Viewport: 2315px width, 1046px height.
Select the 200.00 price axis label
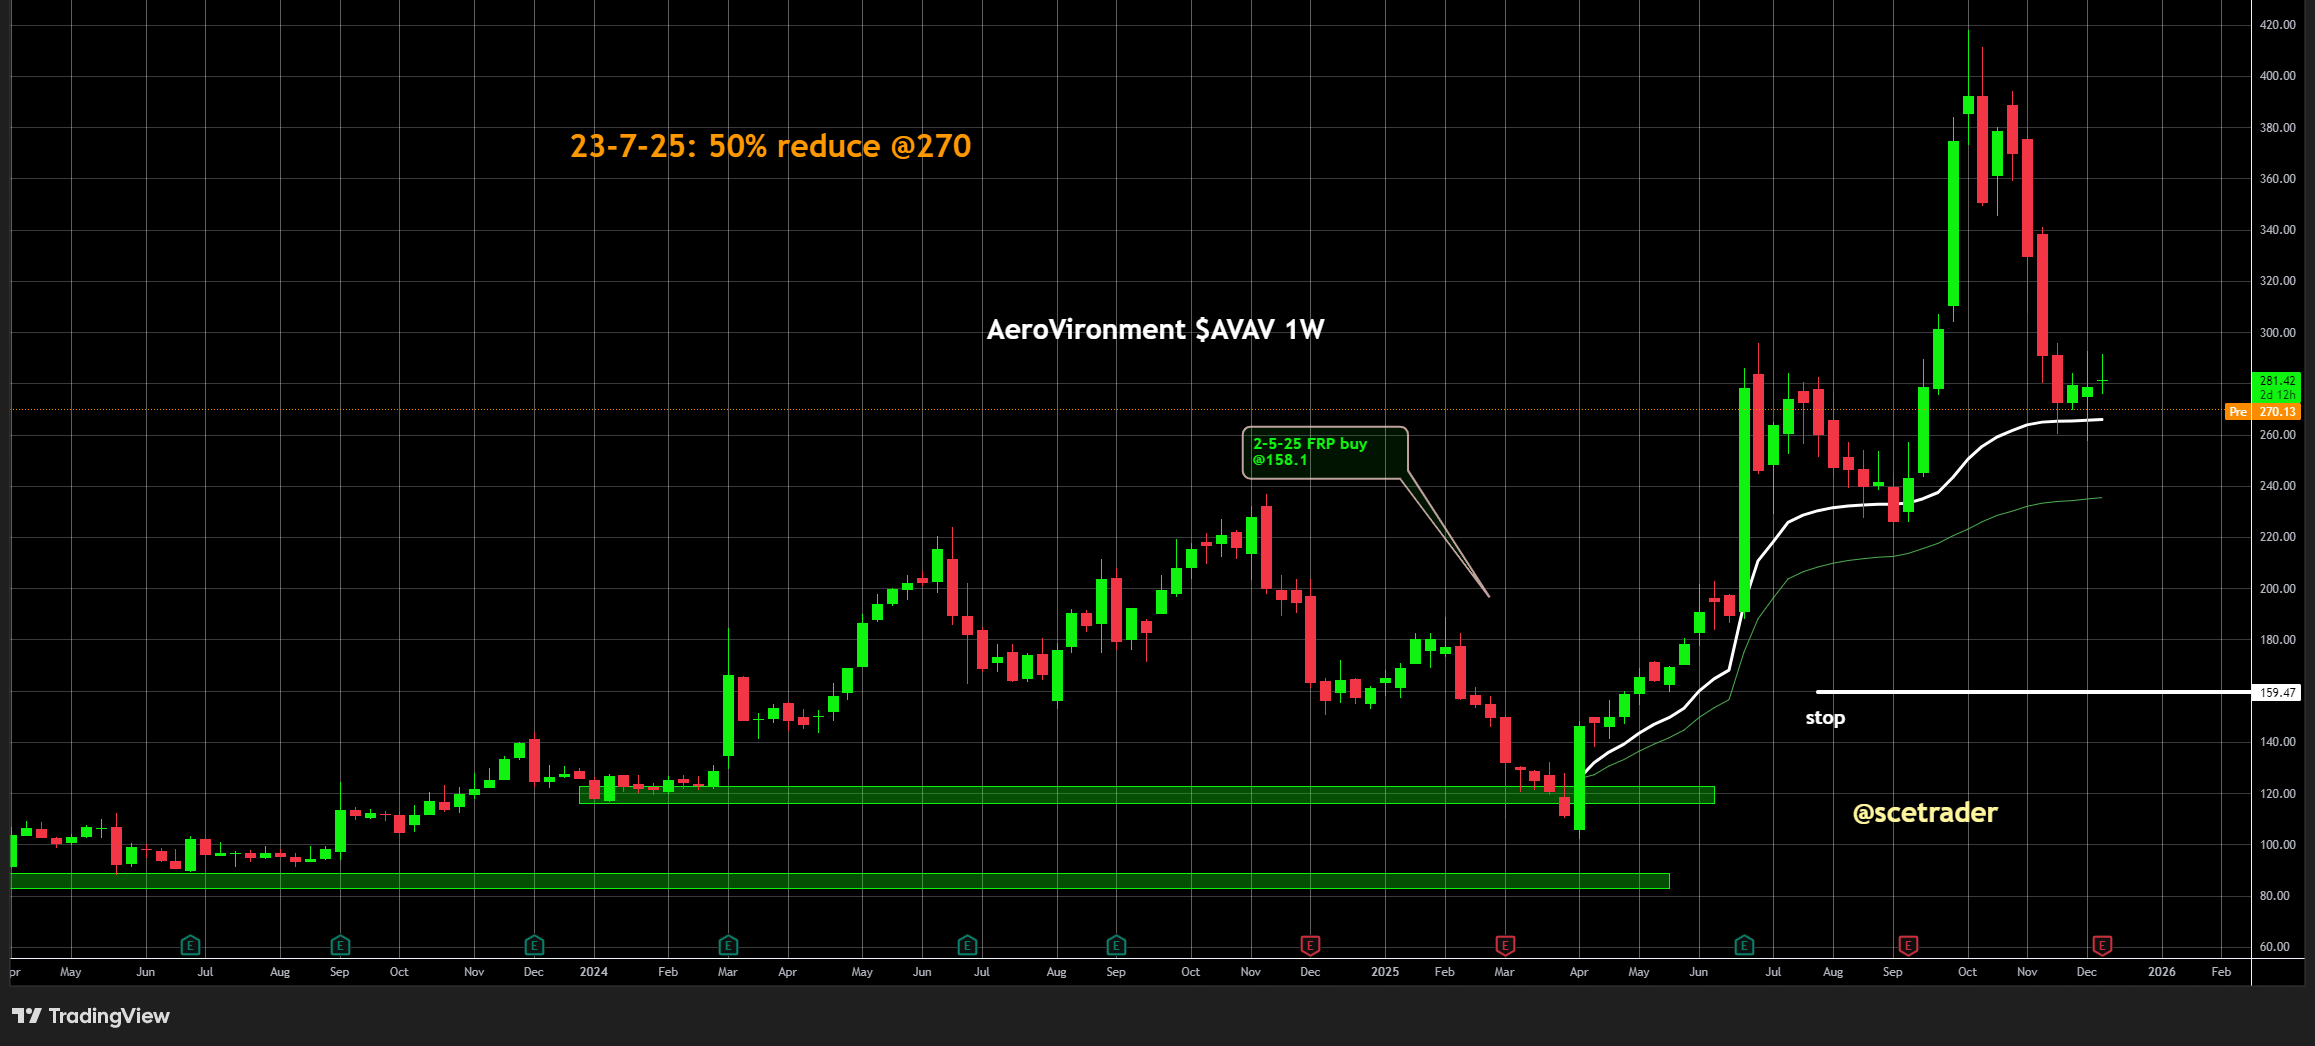tap(2277, 589)
